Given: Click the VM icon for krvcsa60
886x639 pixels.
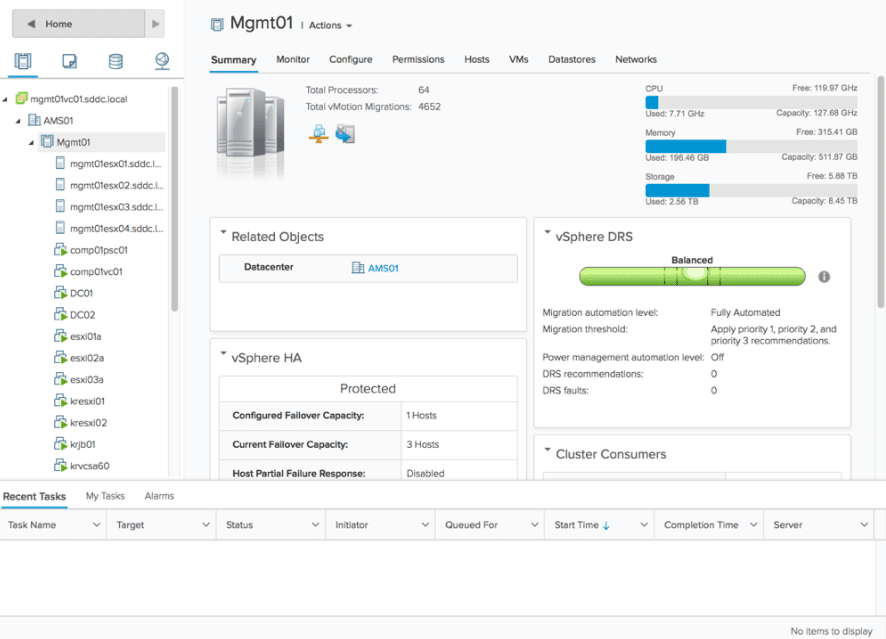Looking at the screenshot, I should tap(60, 465).
